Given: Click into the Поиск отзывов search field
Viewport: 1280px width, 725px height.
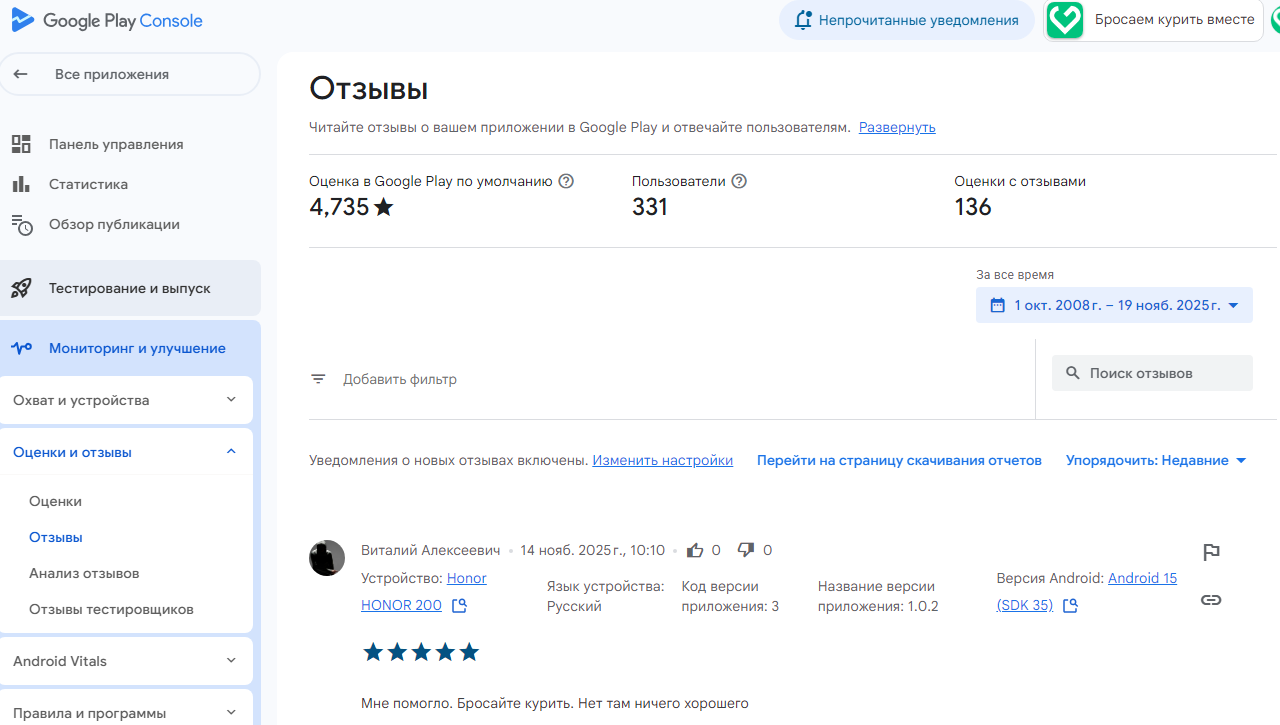Looking at the screenshot, I should [x=1152, y=373].
